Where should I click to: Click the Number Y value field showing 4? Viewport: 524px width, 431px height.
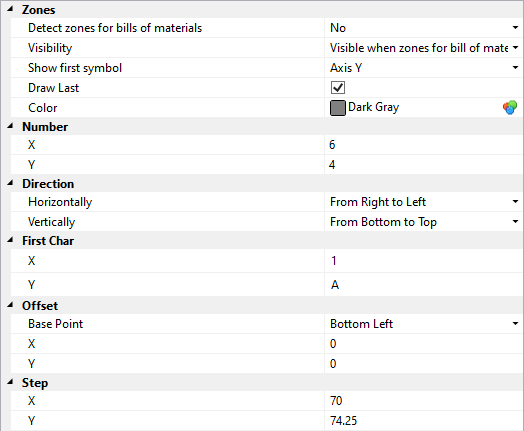click(x=424, y=165)
